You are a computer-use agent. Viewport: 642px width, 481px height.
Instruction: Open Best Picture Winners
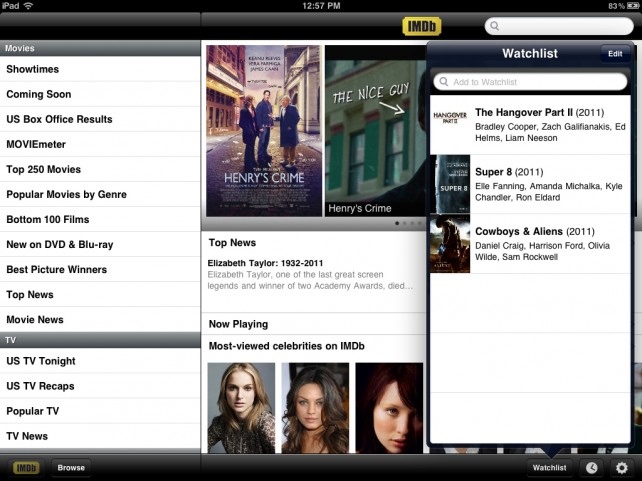click(x=100, y=269)
